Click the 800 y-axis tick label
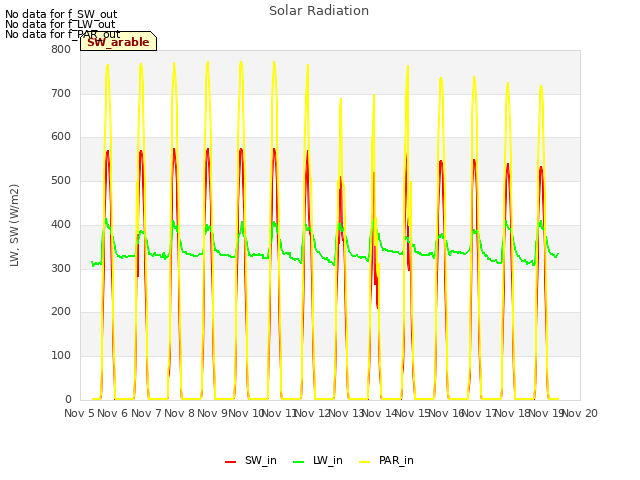 pyautogui.click(x=61, y=50)
